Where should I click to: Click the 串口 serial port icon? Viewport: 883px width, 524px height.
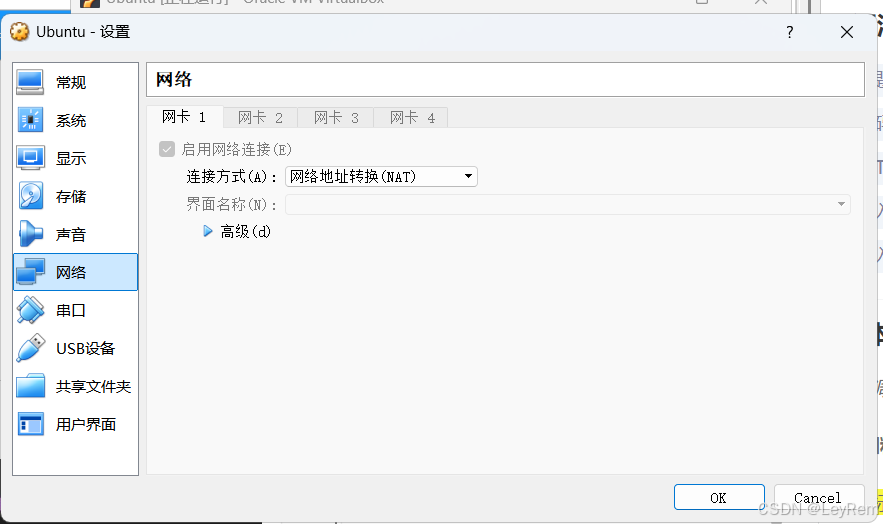click(30, 310)
